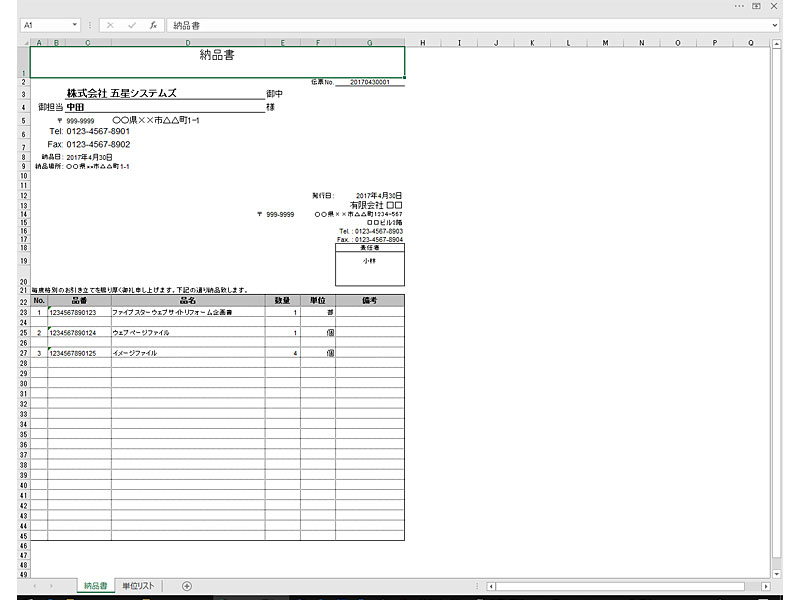800x600 pixels.
Task: Click the three-dot more options icon
Action: (x=738, y=6)
